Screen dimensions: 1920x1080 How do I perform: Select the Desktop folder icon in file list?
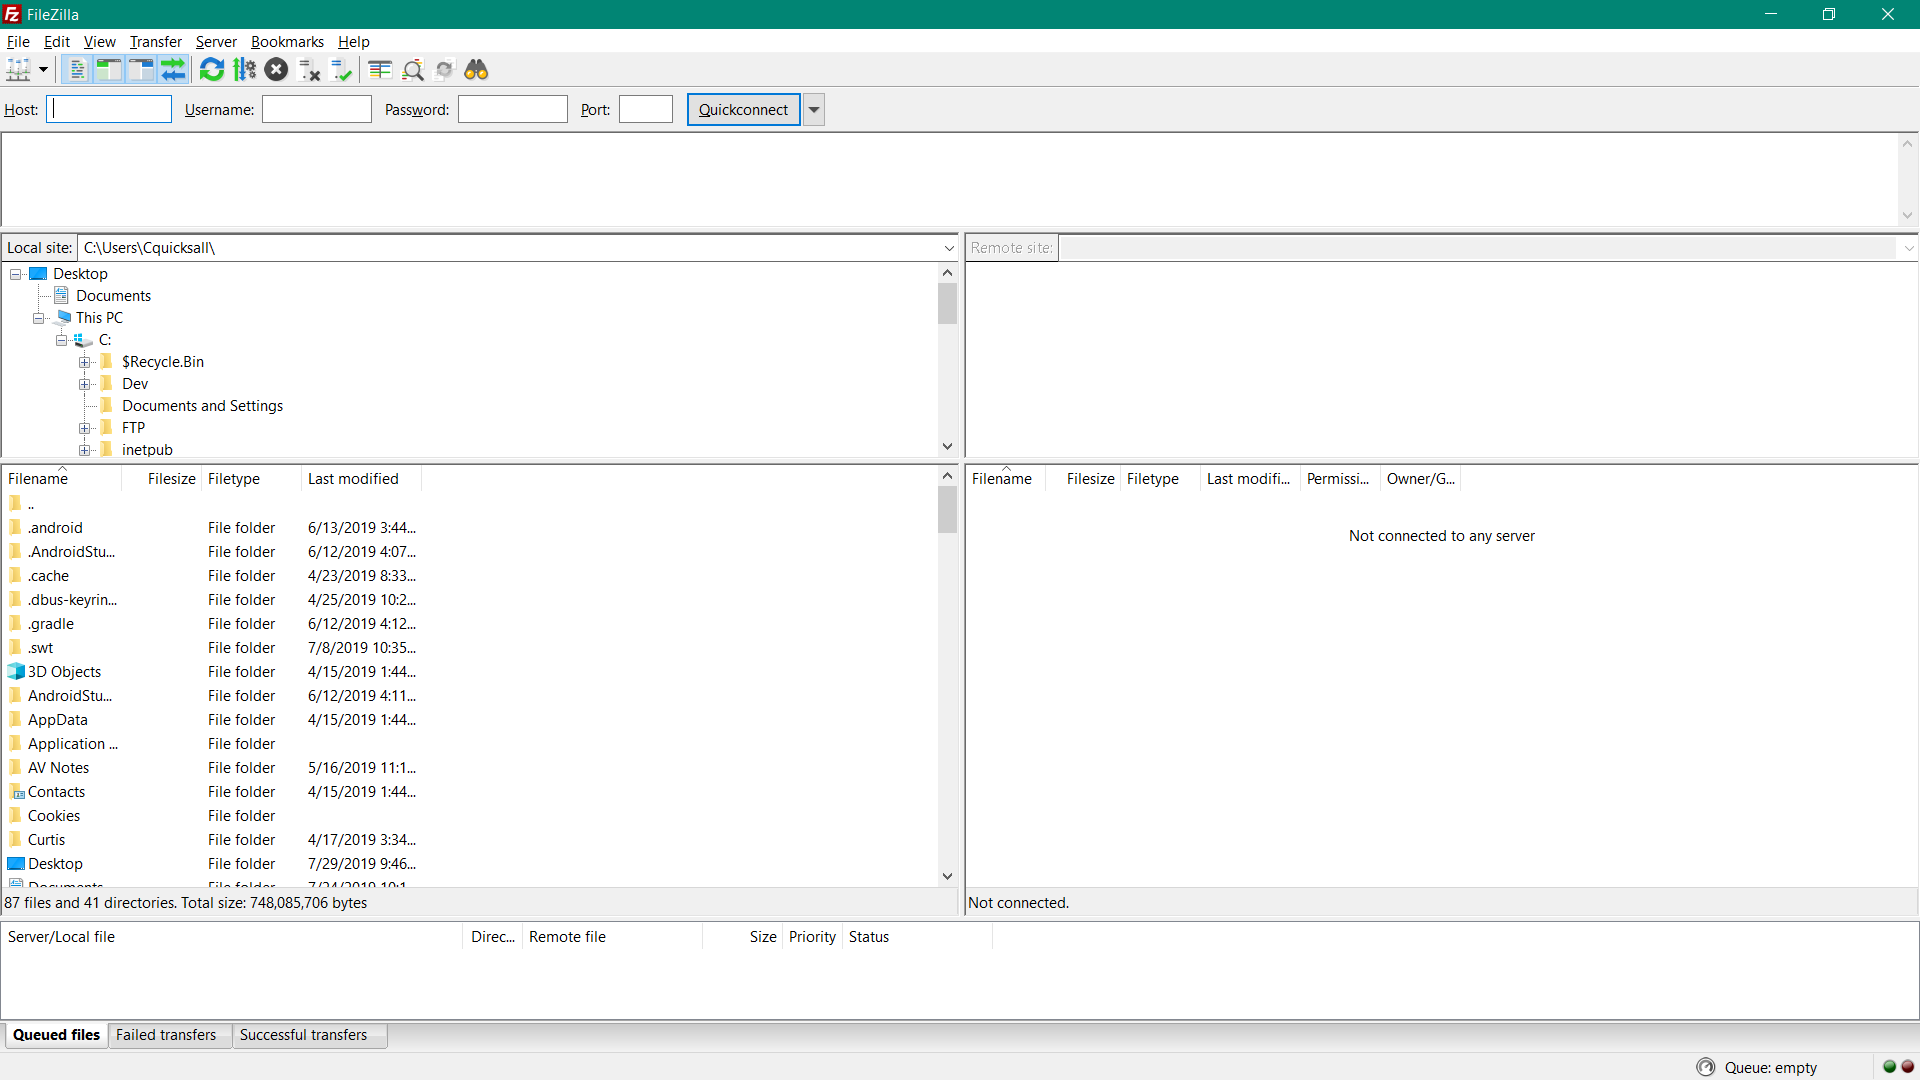click(x=16, y=863)
